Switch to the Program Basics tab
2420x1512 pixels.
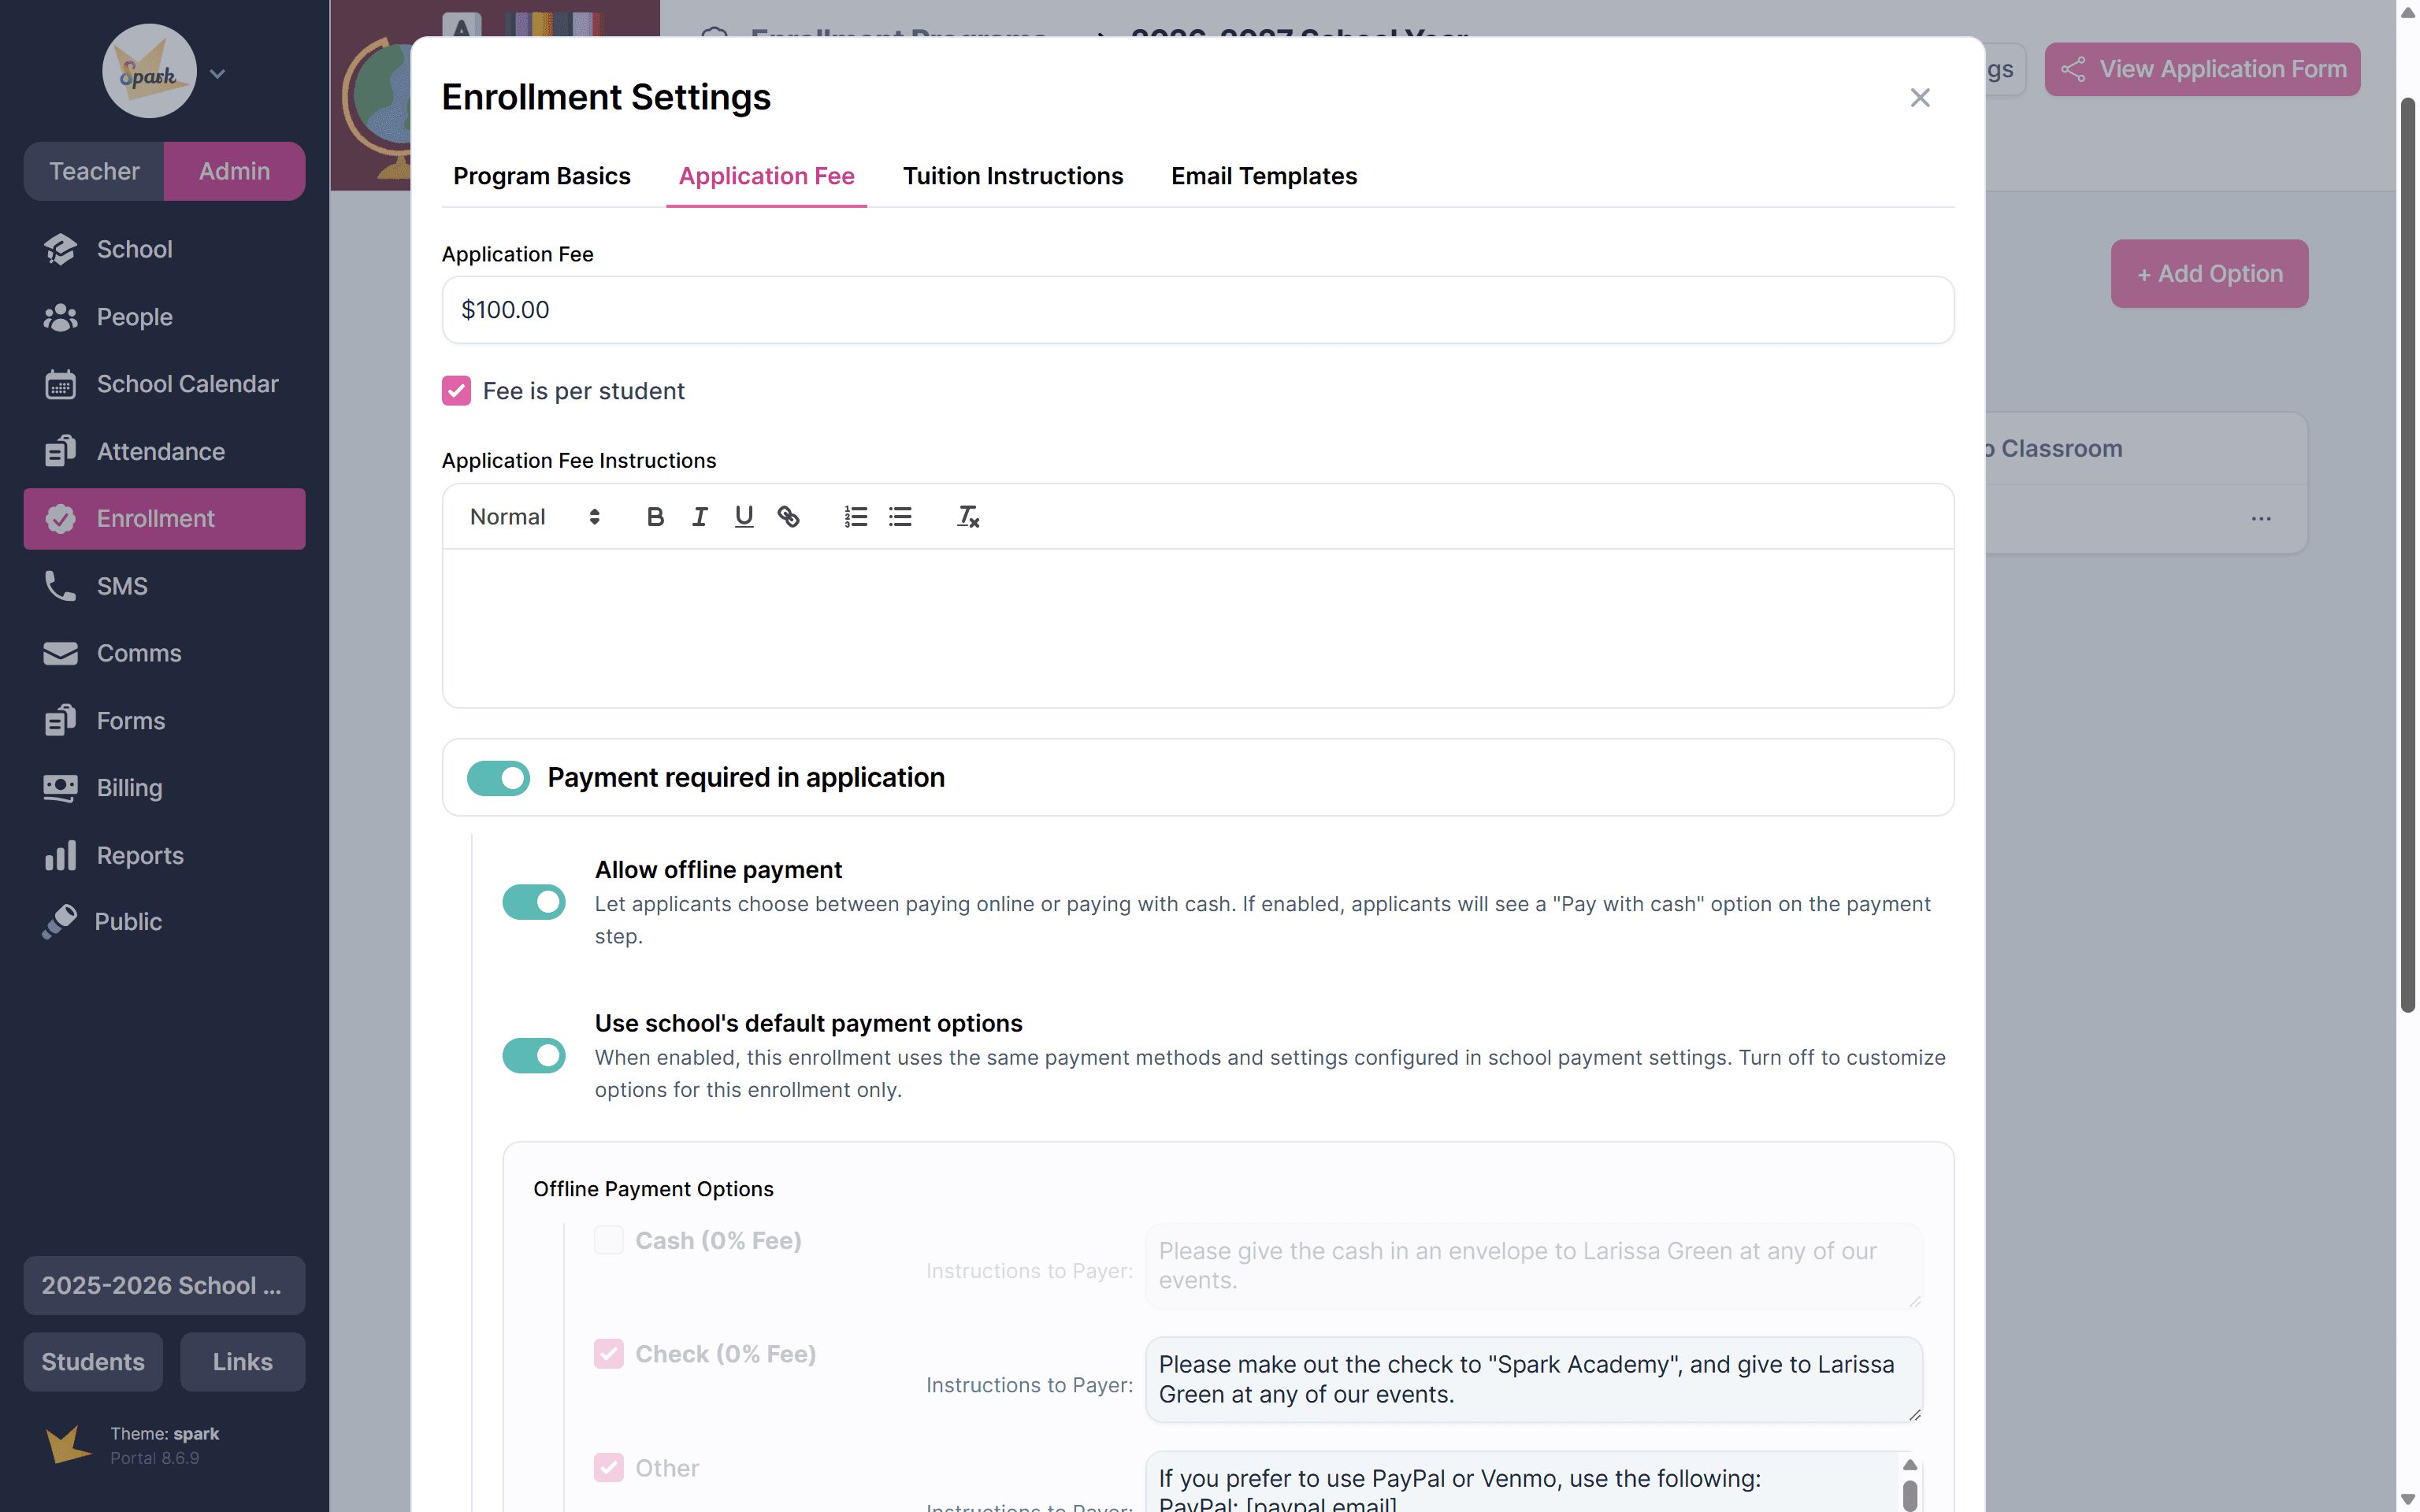542,176
